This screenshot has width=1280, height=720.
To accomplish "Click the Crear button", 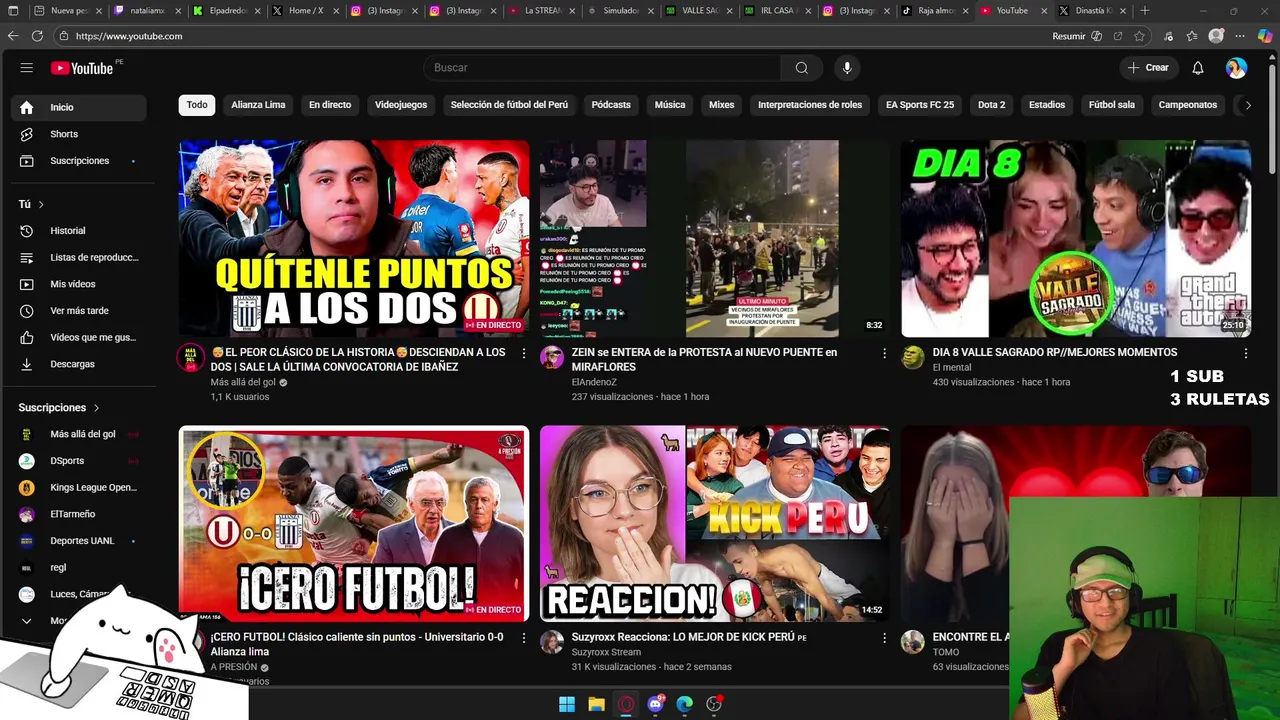I will (x=1148, y=68).
